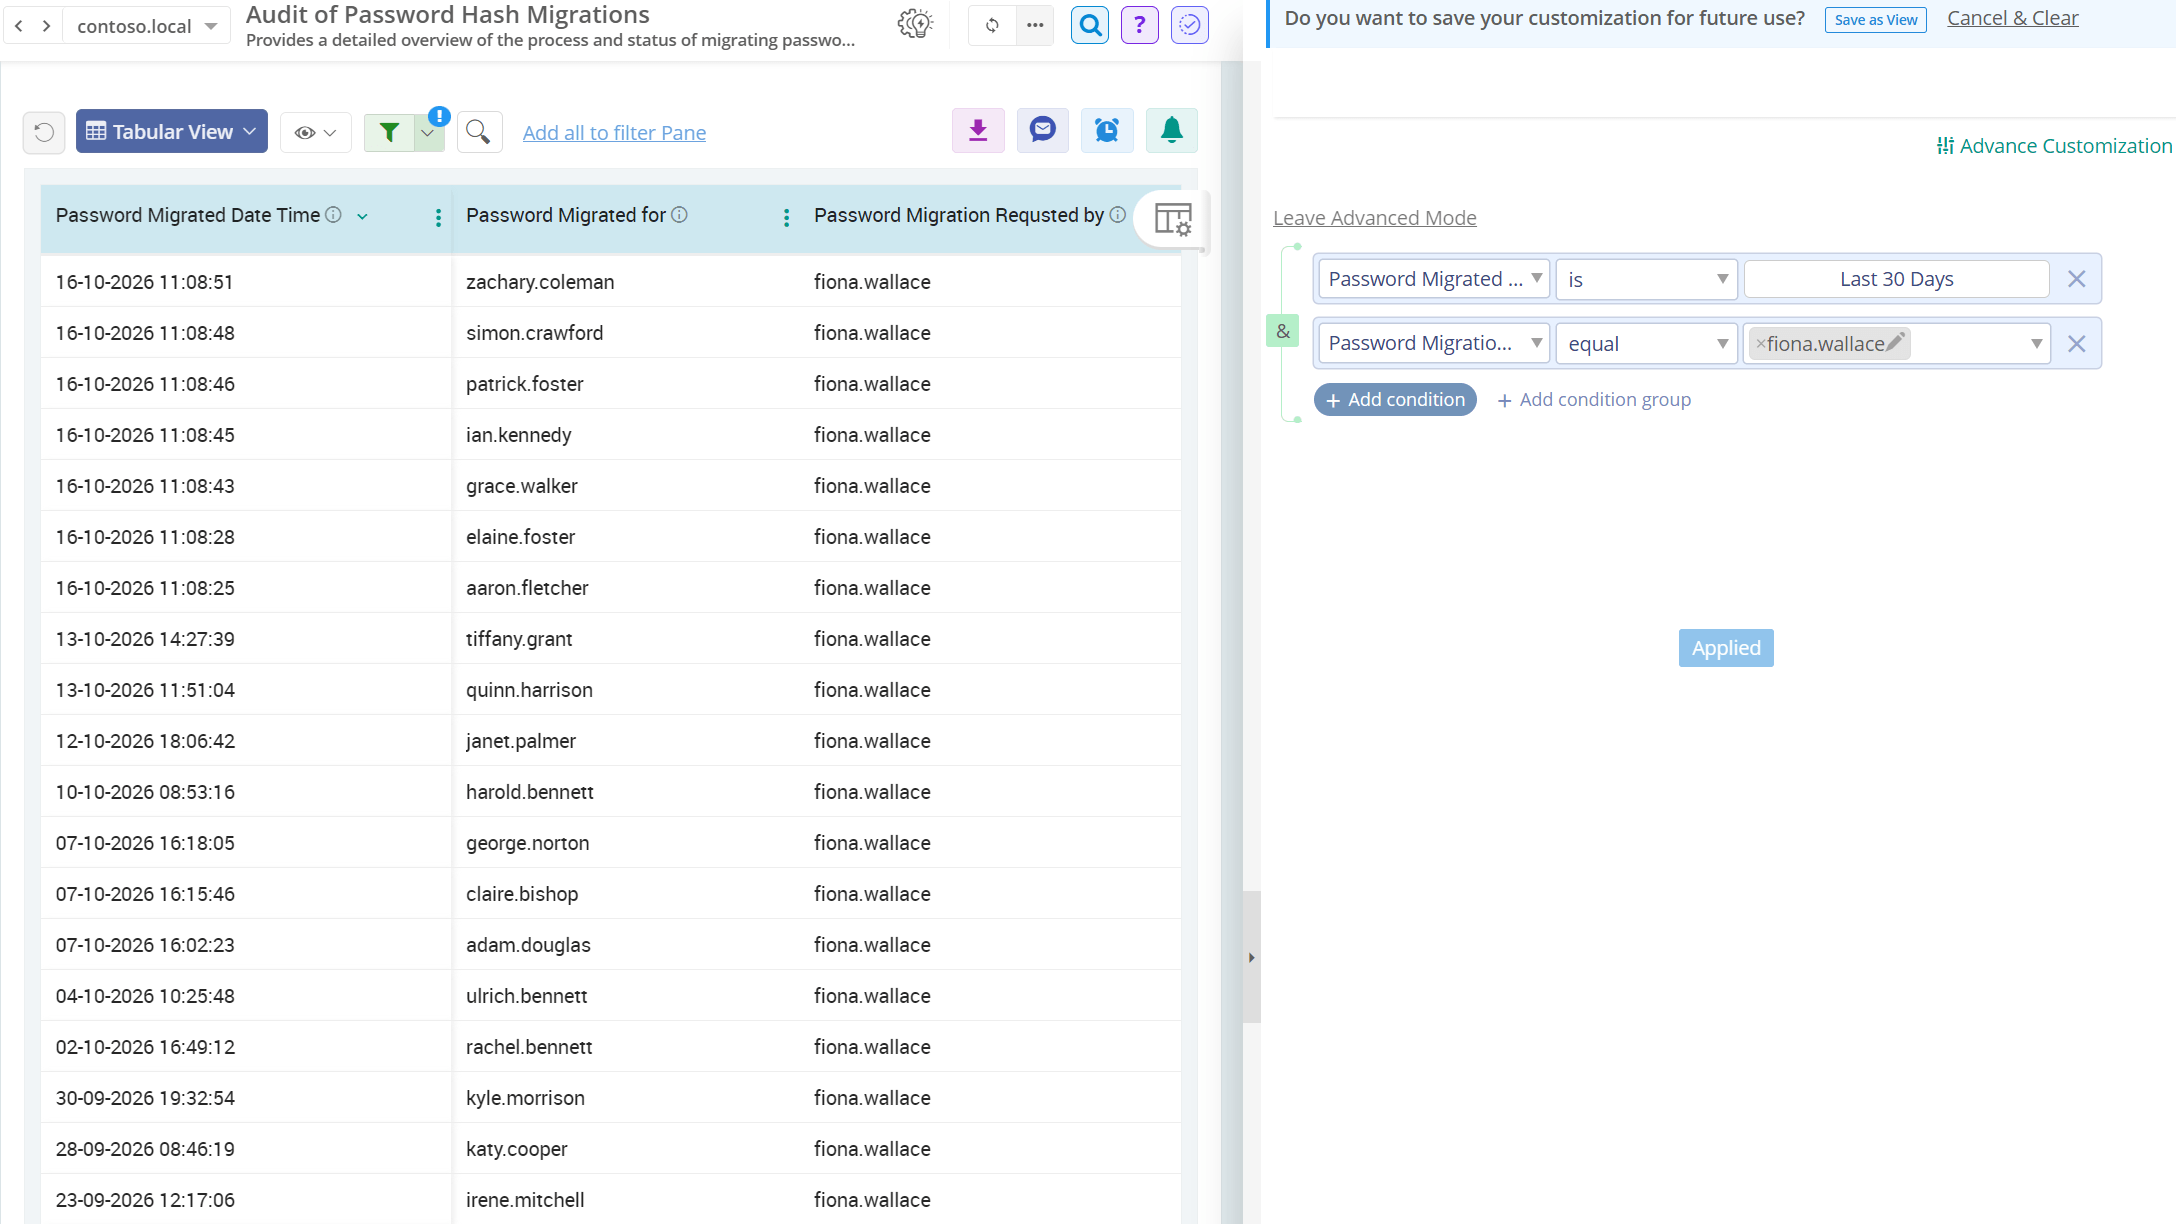Click the Cancel & Clear link
2176x1224 pixels.
[x=2012, y=18]
